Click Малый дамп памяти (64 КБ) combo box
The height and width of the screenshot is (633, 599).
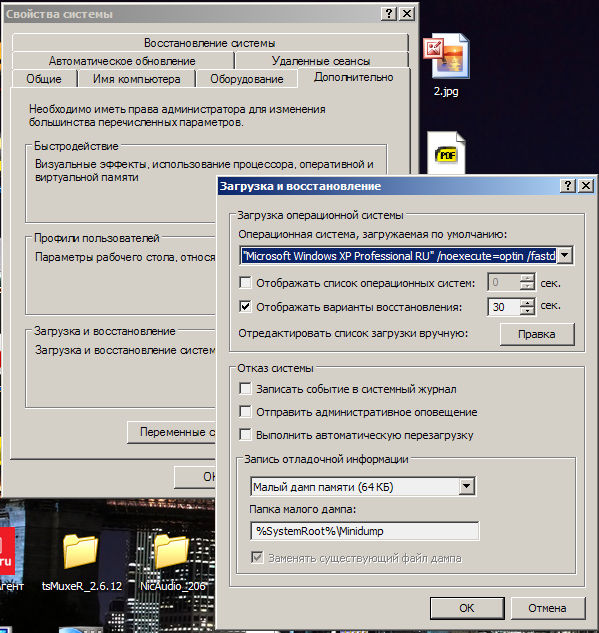(362, 486)
